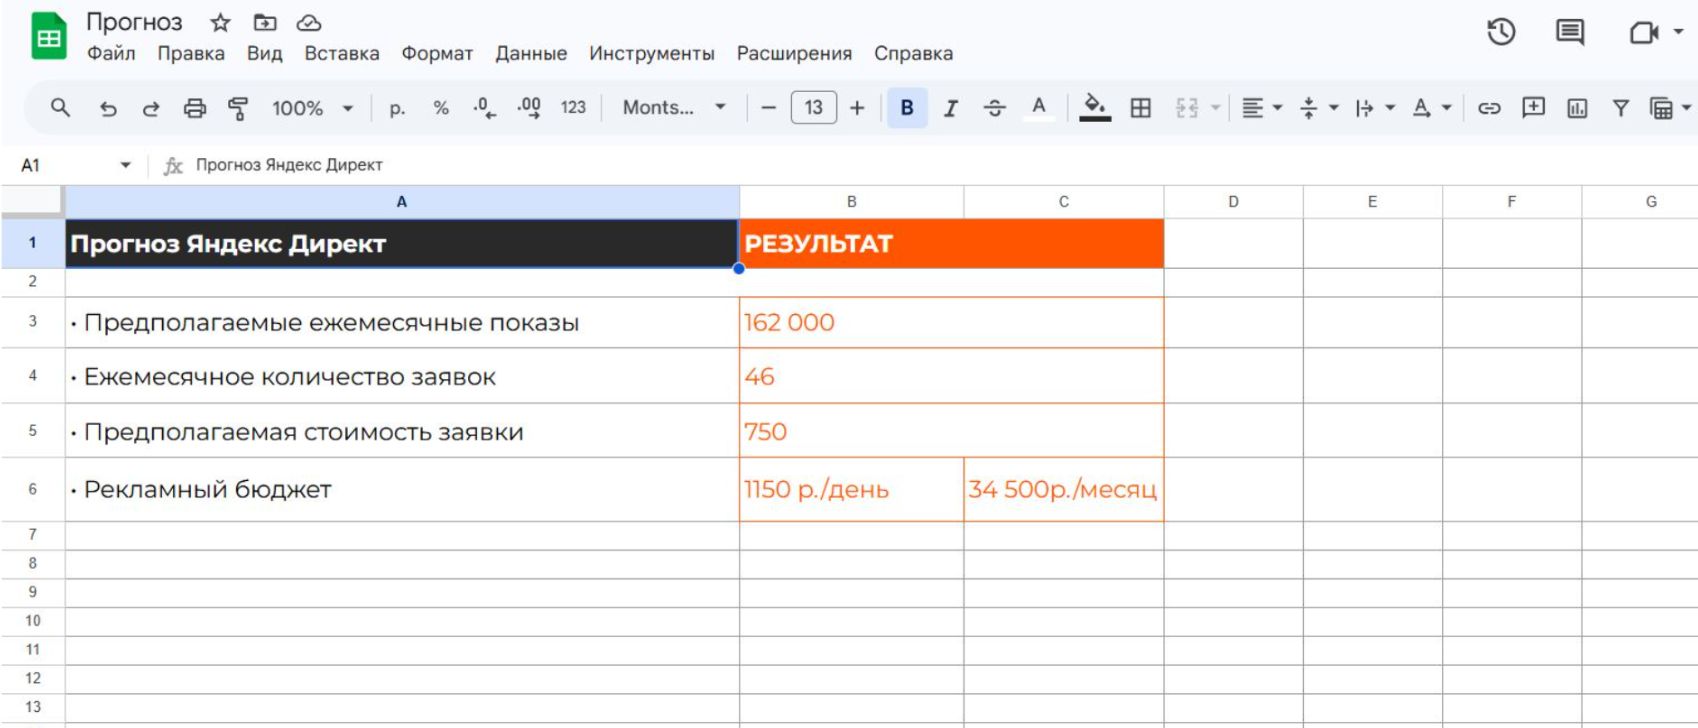This screenshot has height=728, width=1698.
Task: Decrease decimal places
Action: (x=485, y=108)
